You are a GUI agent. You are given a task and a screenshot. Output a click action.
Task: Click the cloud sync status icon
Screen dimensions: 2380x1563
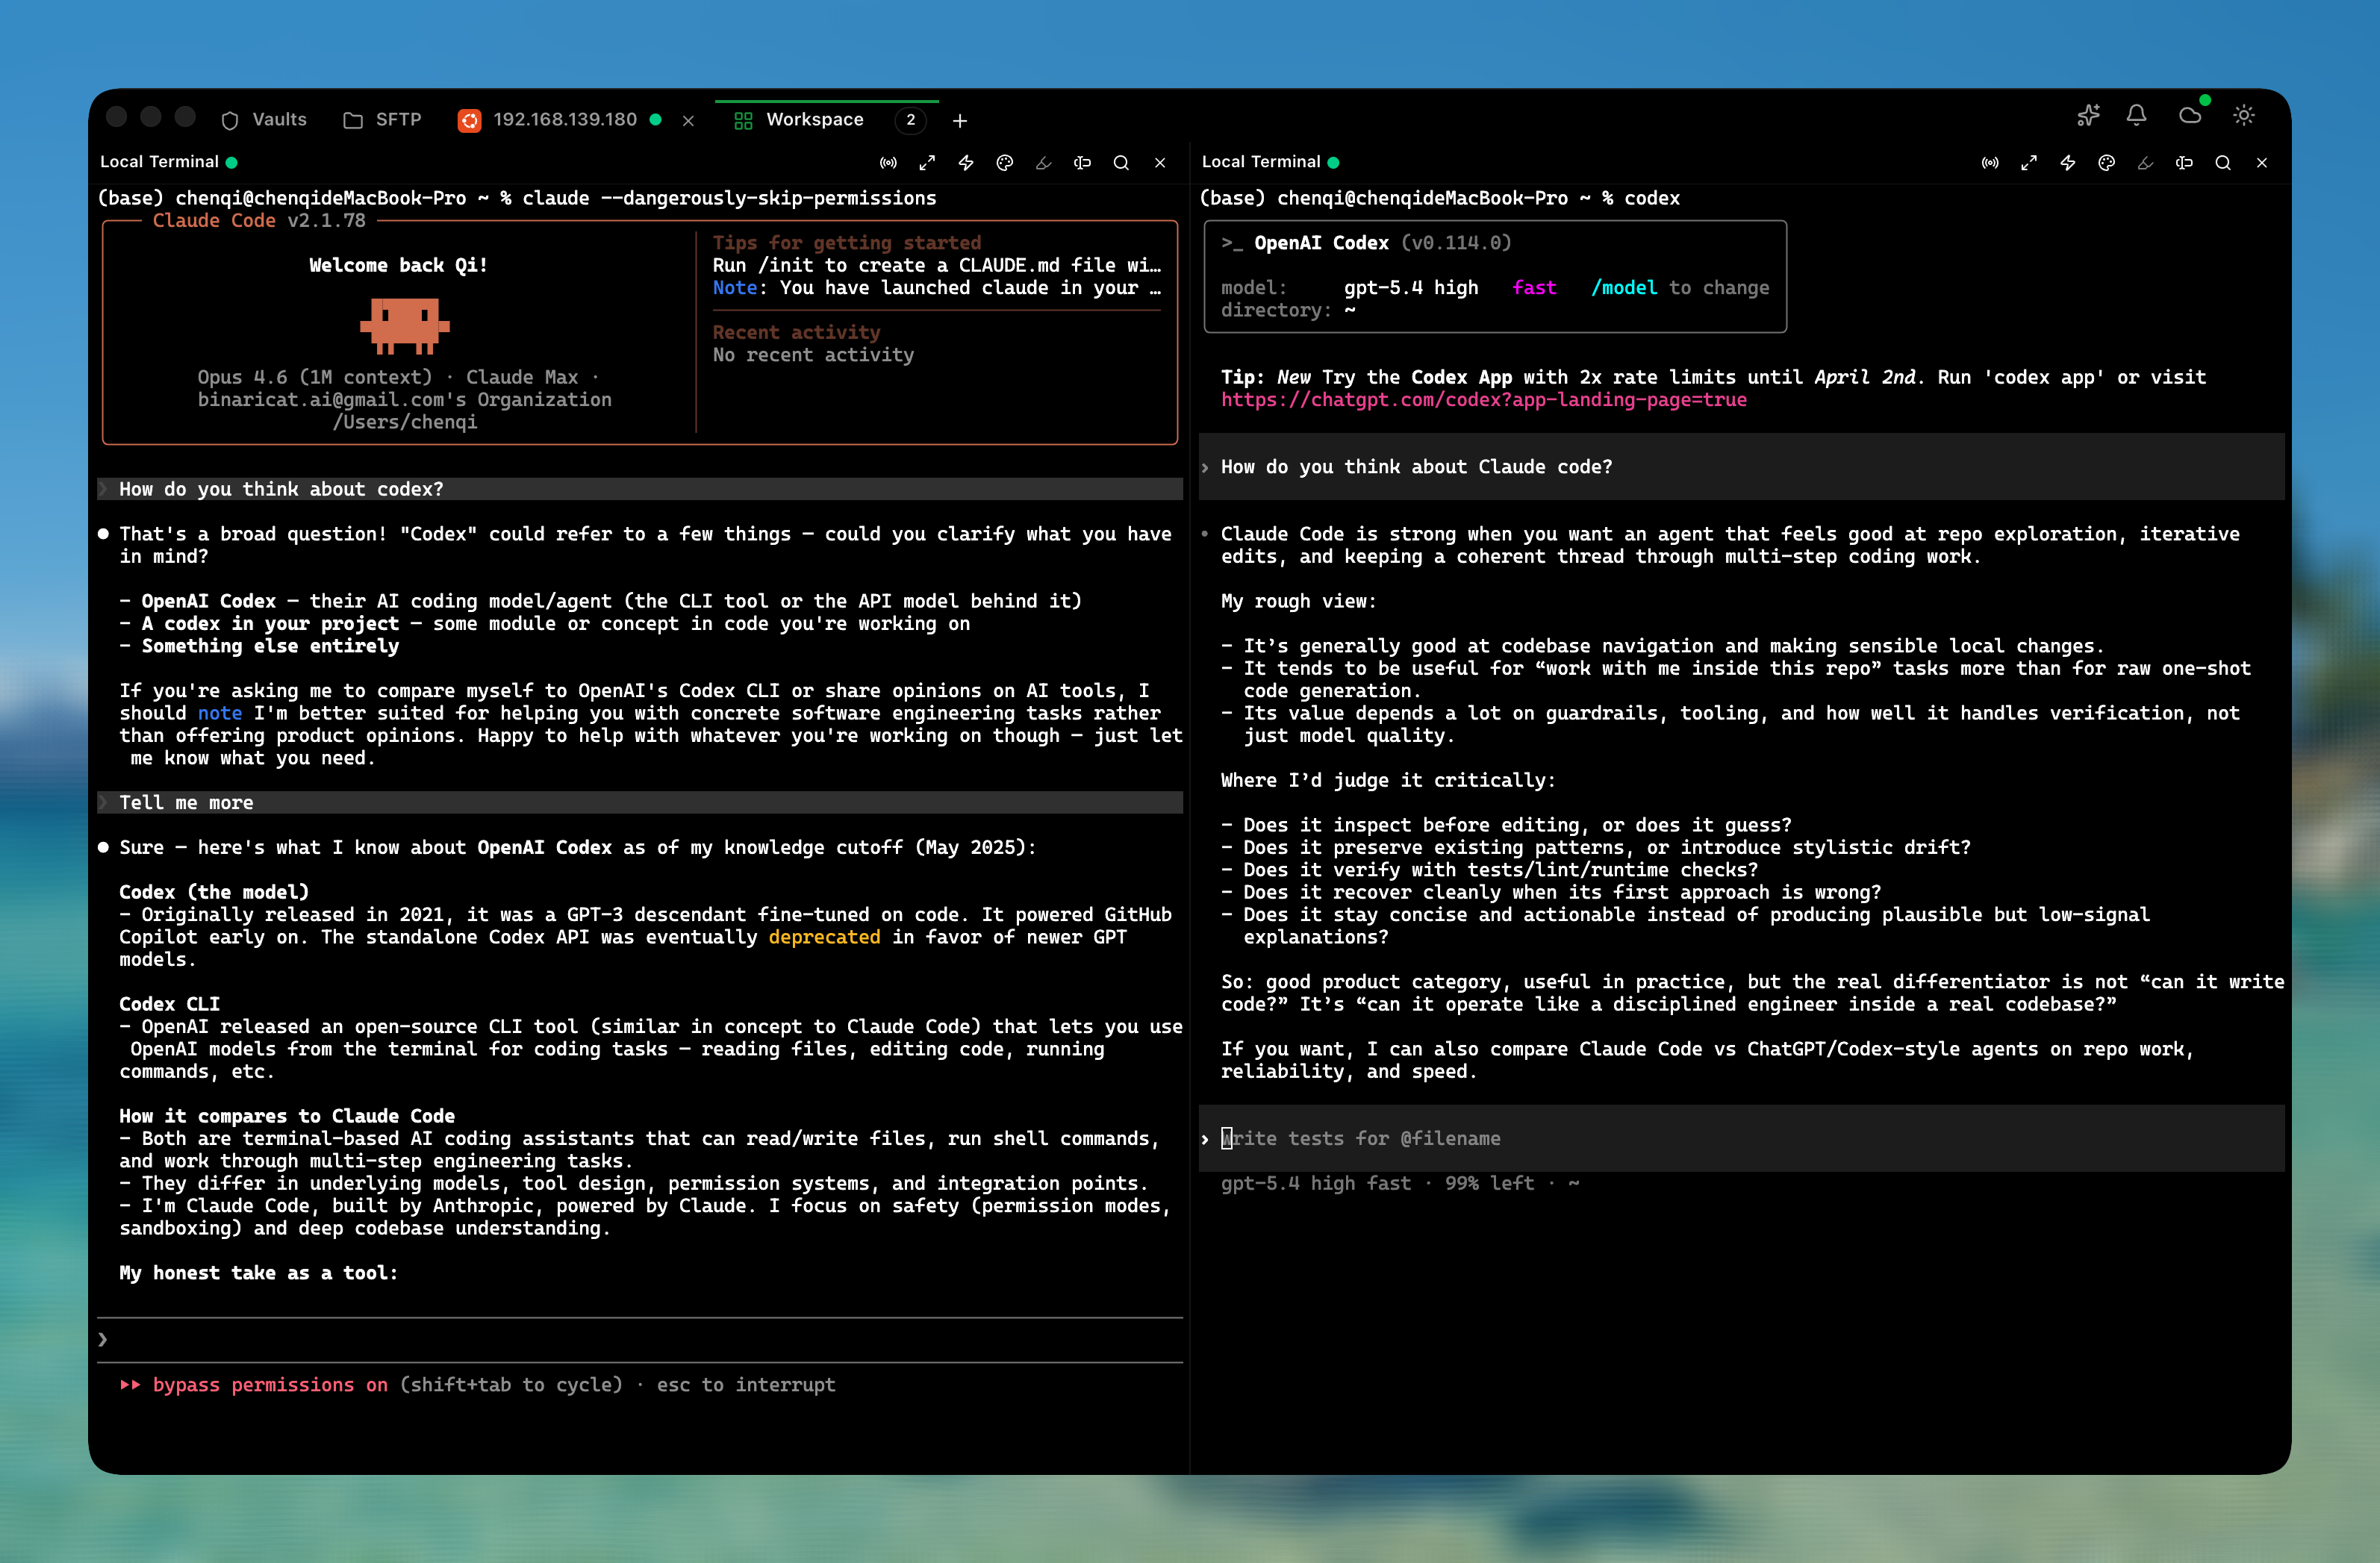pos(2190,116)
